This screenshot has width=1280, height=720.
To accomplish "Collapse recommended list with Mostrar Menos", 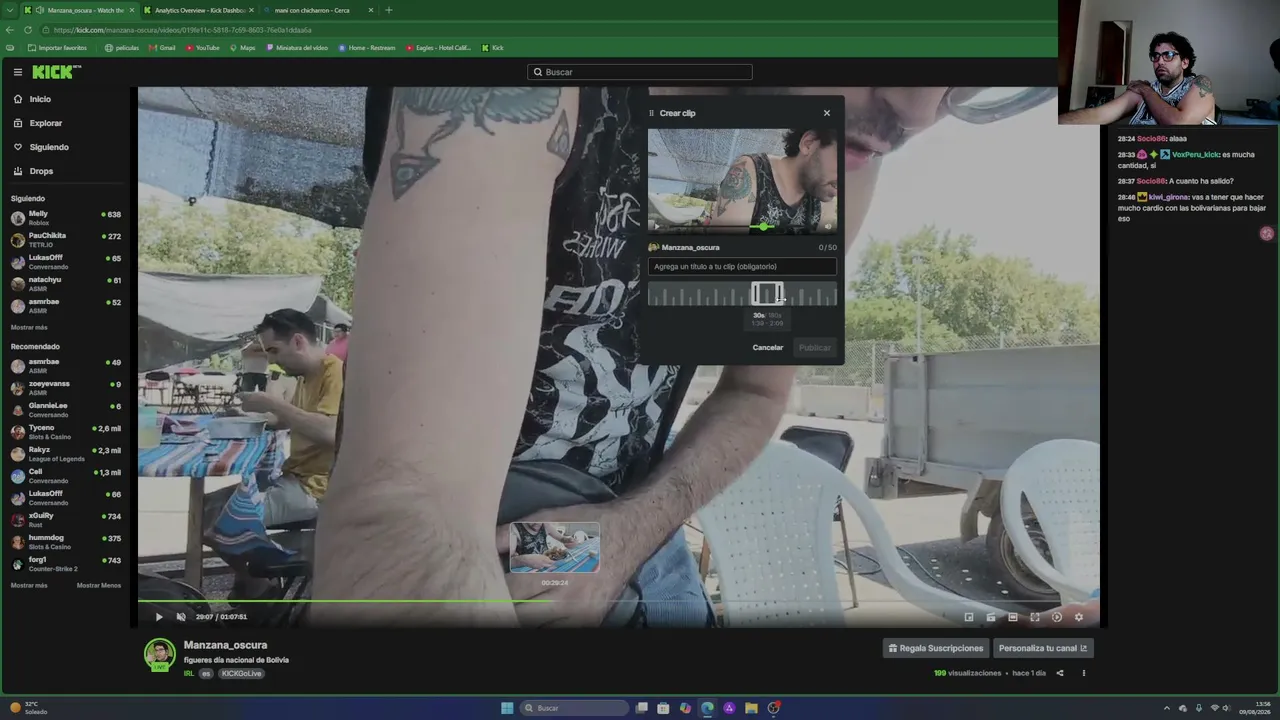I will [99, 585].
